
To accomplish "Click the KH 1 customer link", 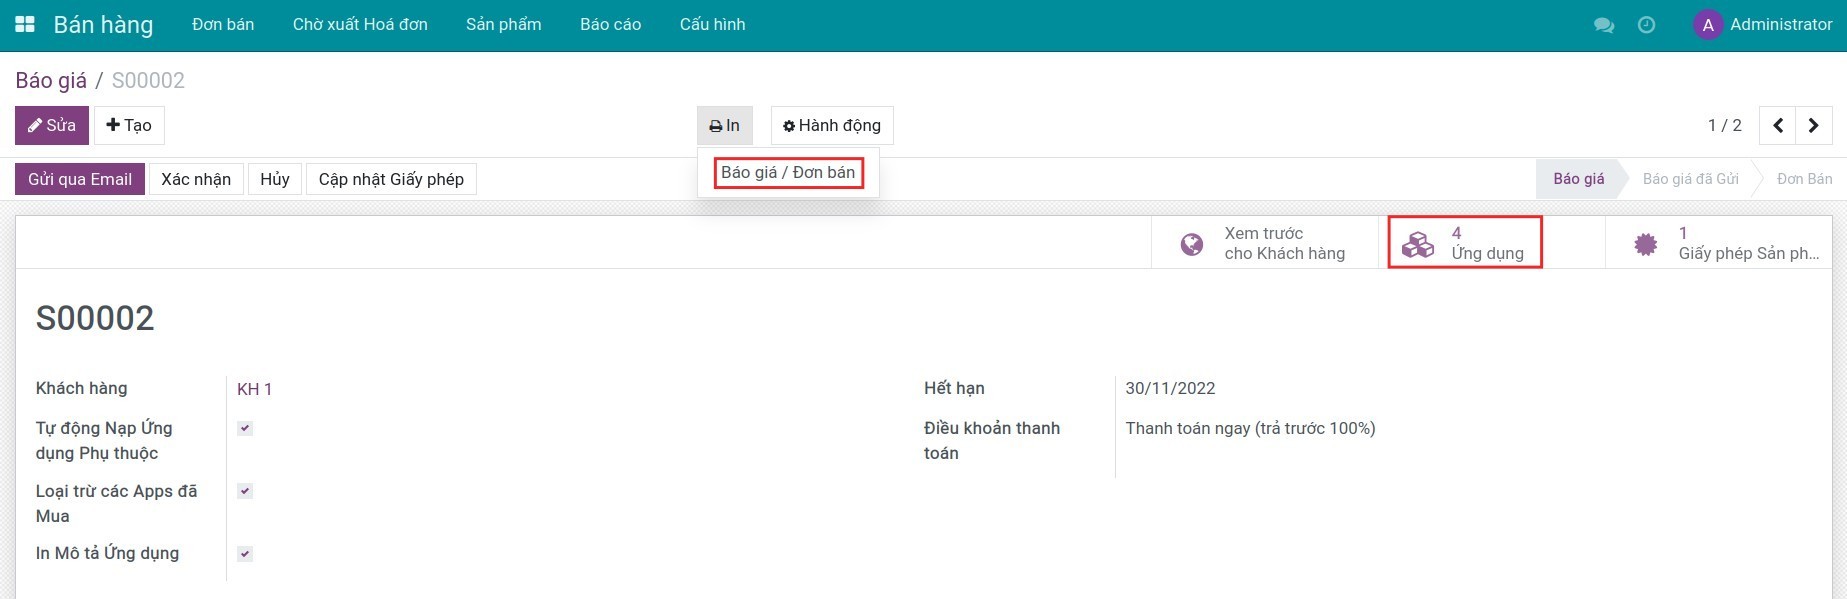I will coord(254,389).
